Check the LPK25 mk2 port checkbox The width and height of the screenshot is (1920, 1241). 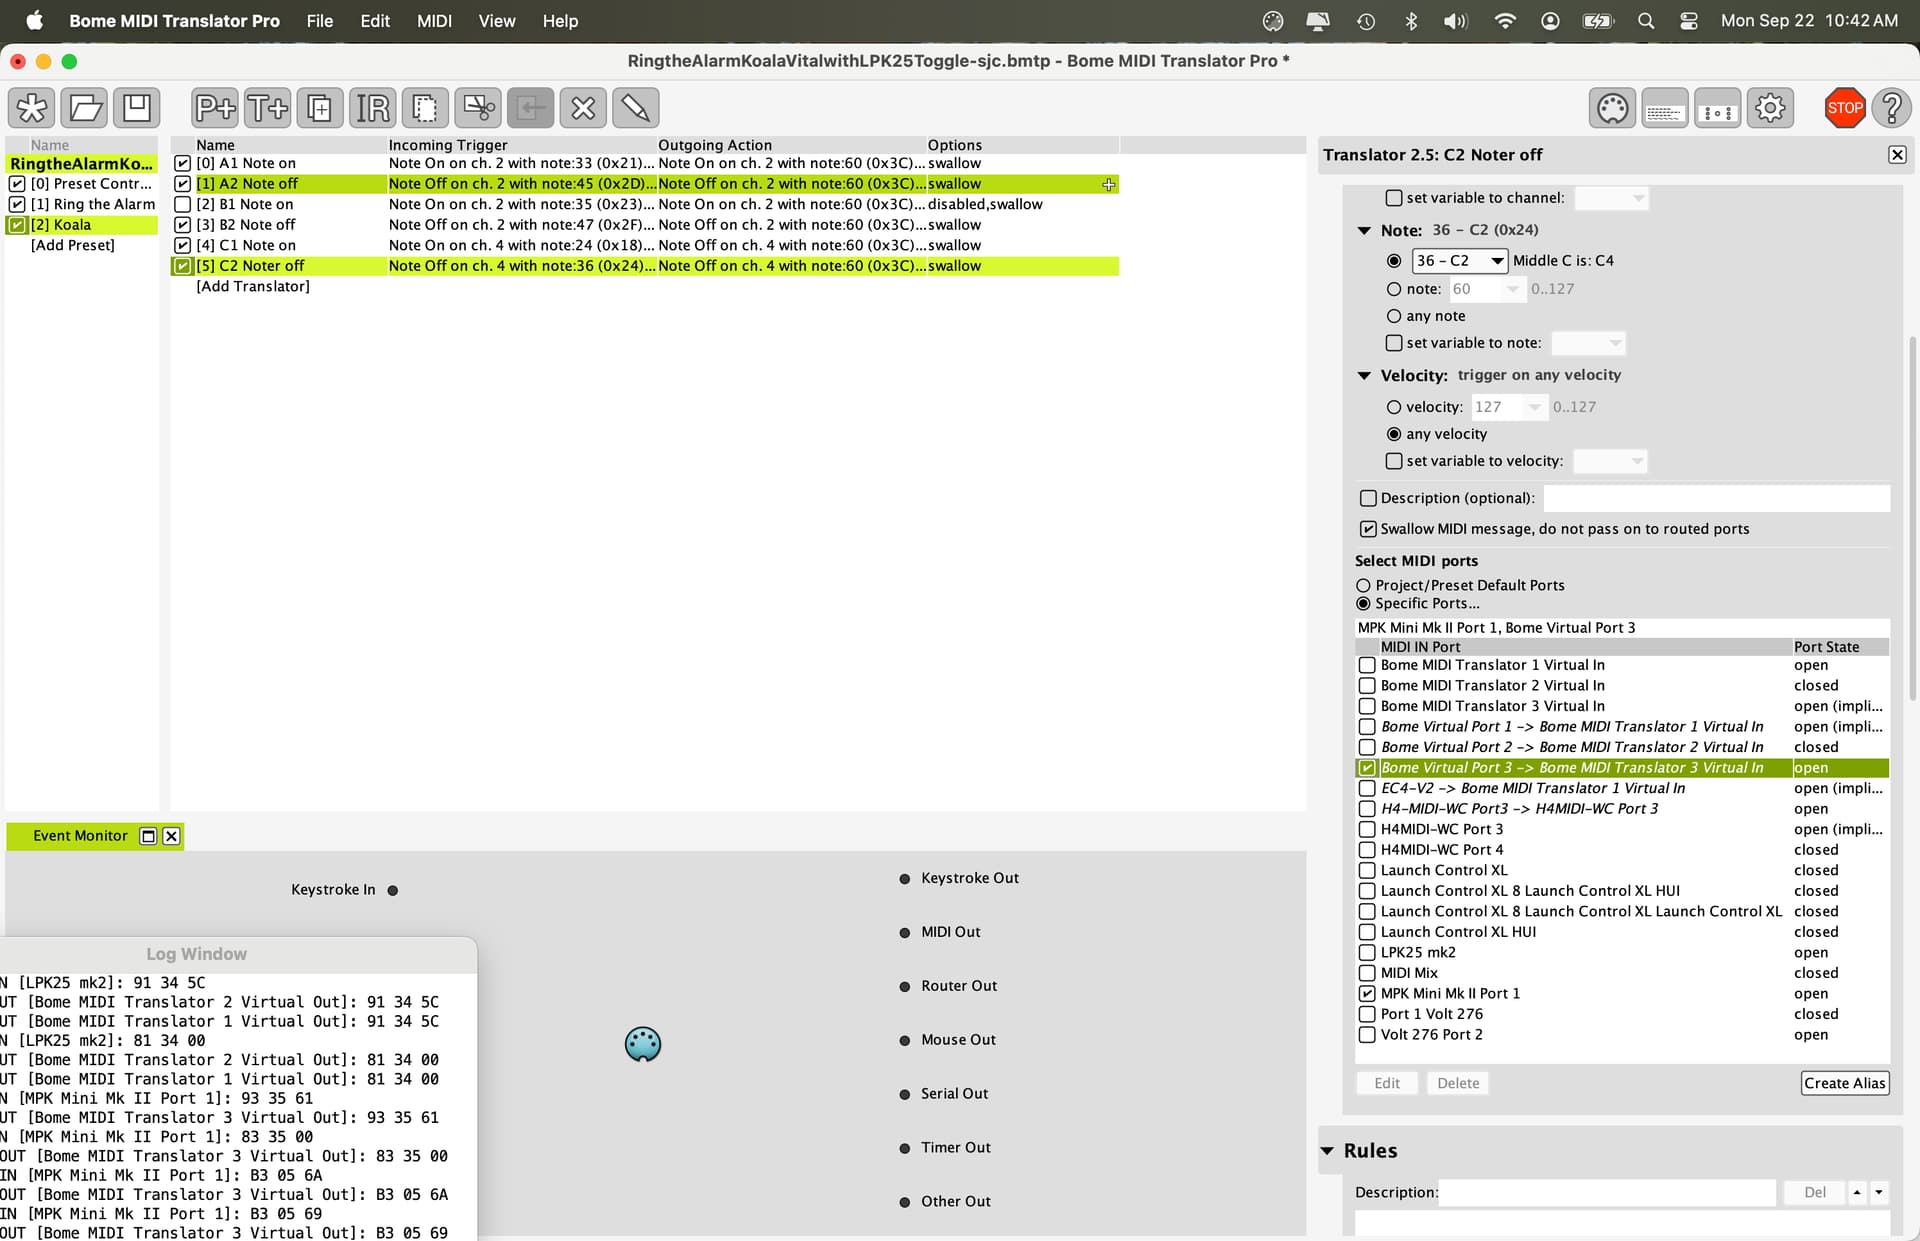pyautogui.click(x=1367, y=952)
